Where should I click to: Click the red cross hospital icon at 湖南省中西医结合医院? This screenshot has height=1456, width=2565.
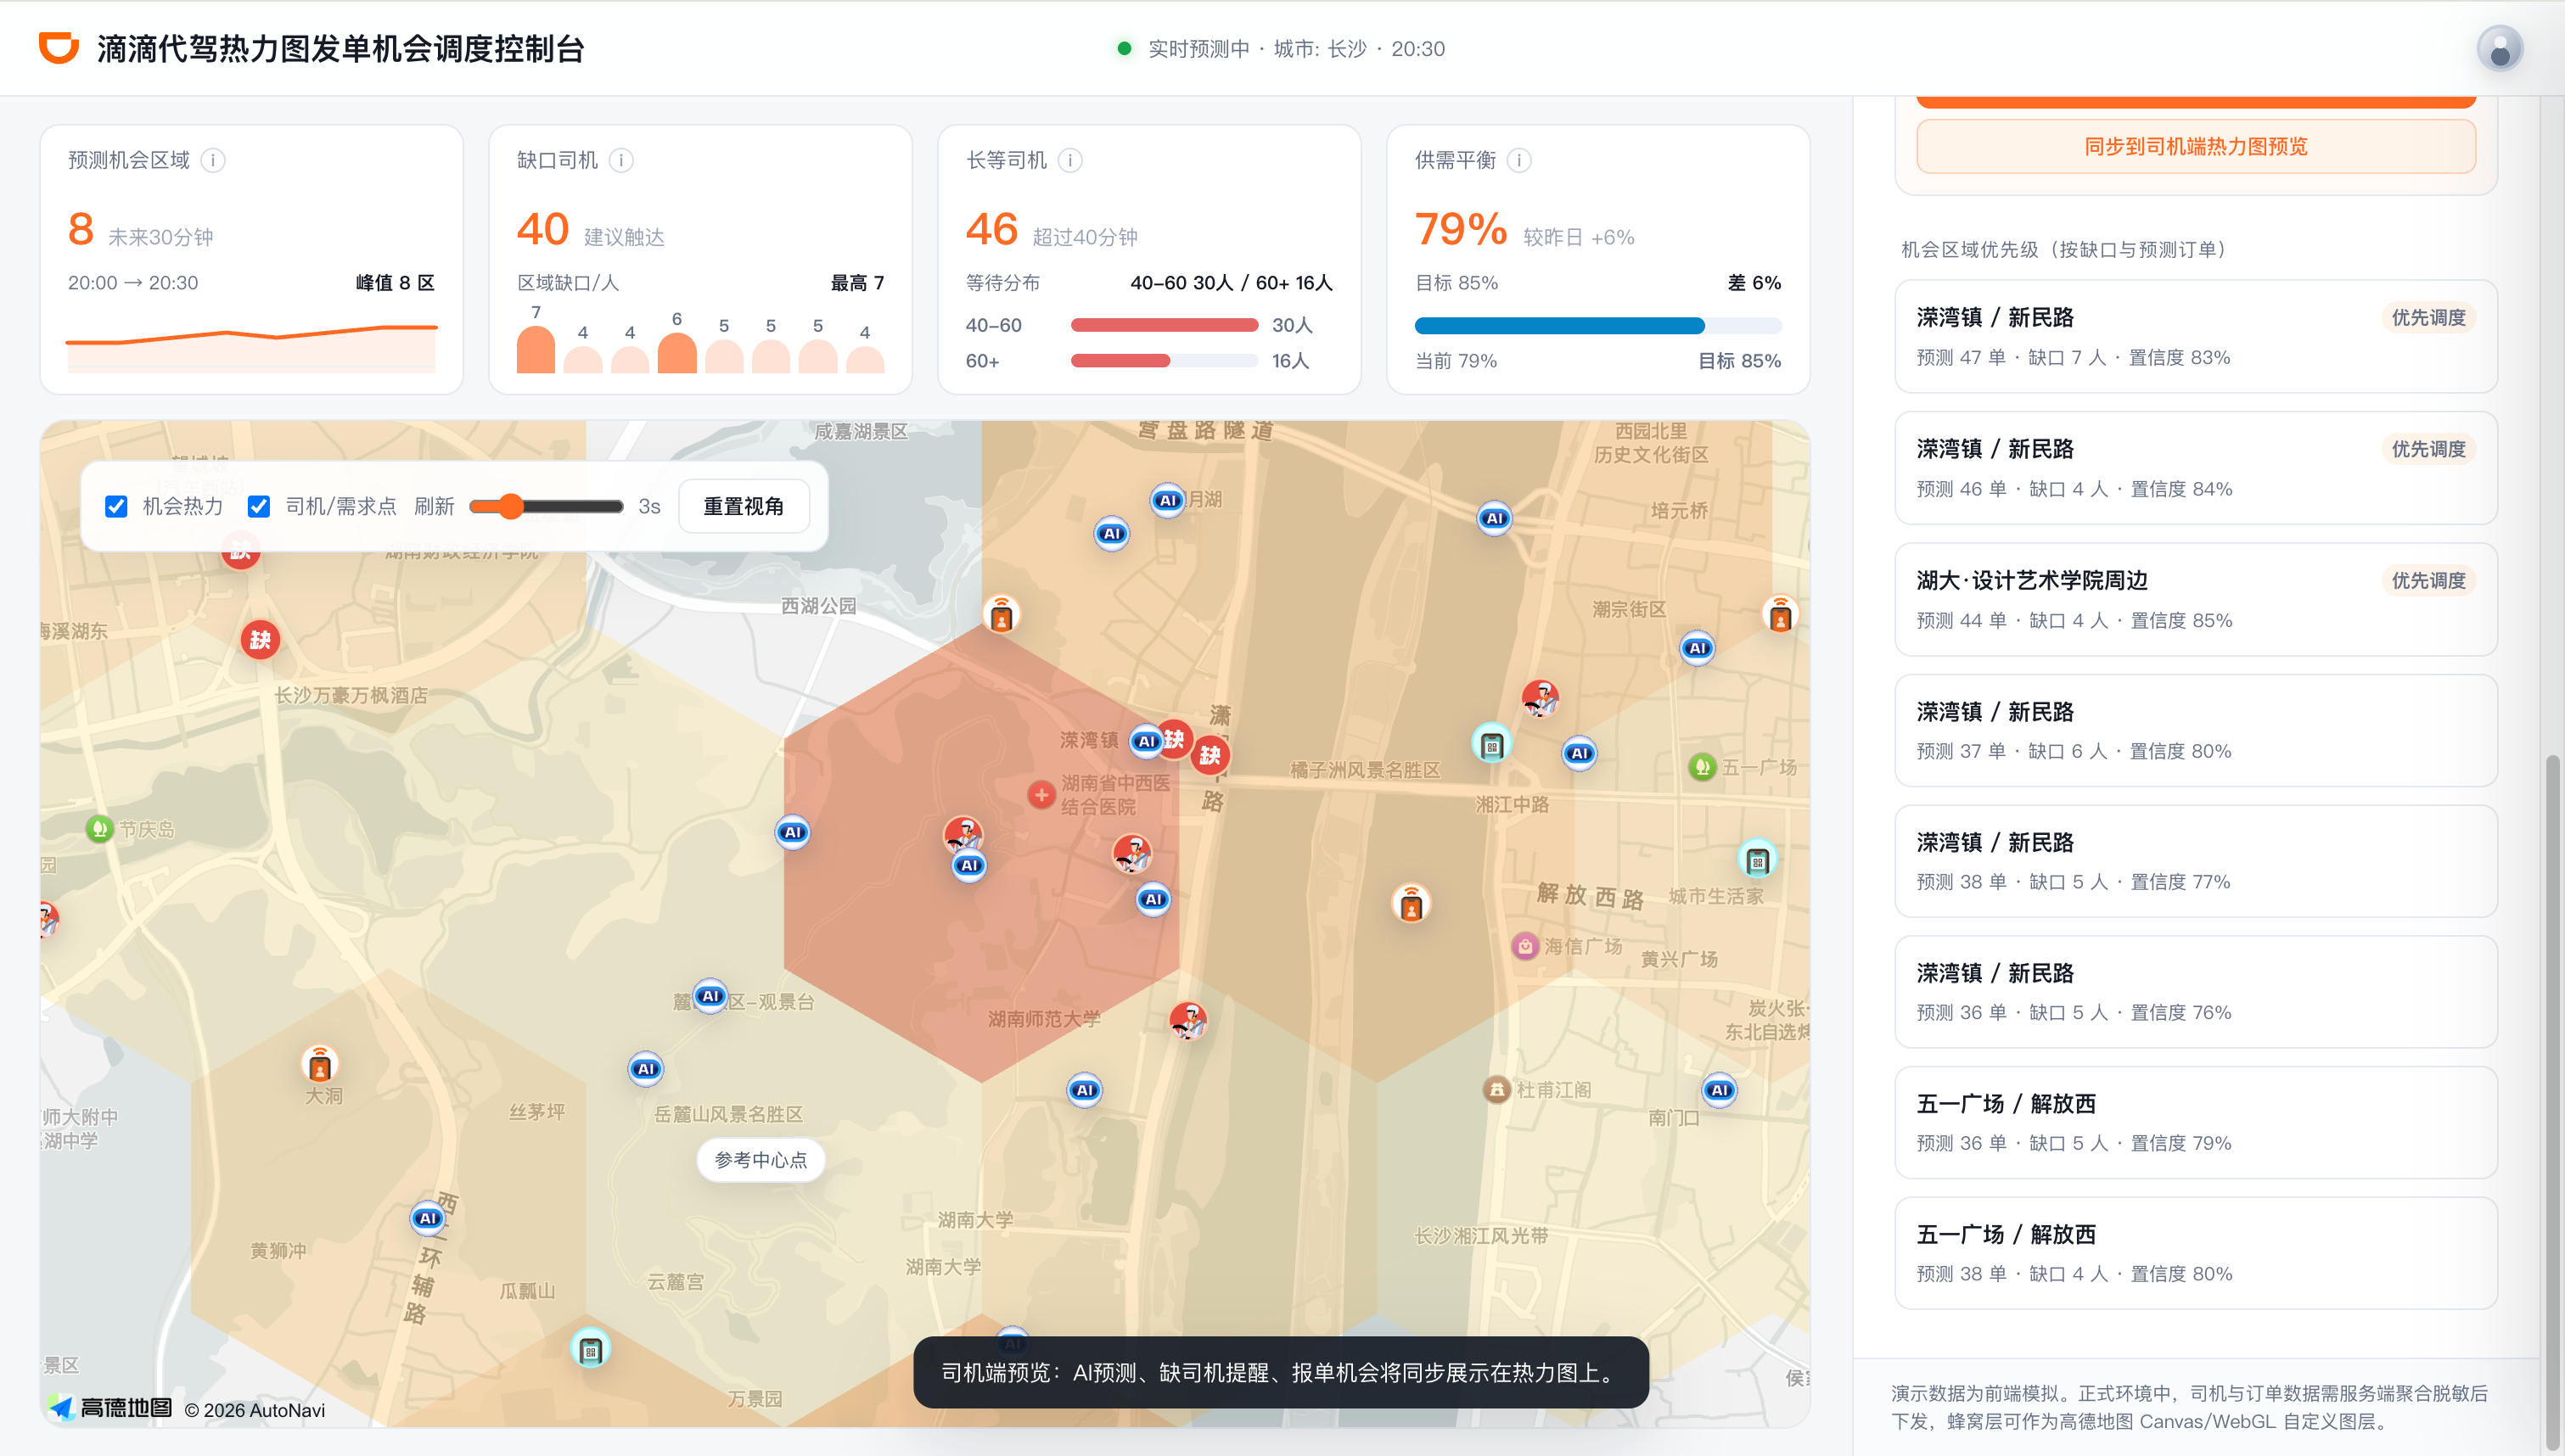1041,795
